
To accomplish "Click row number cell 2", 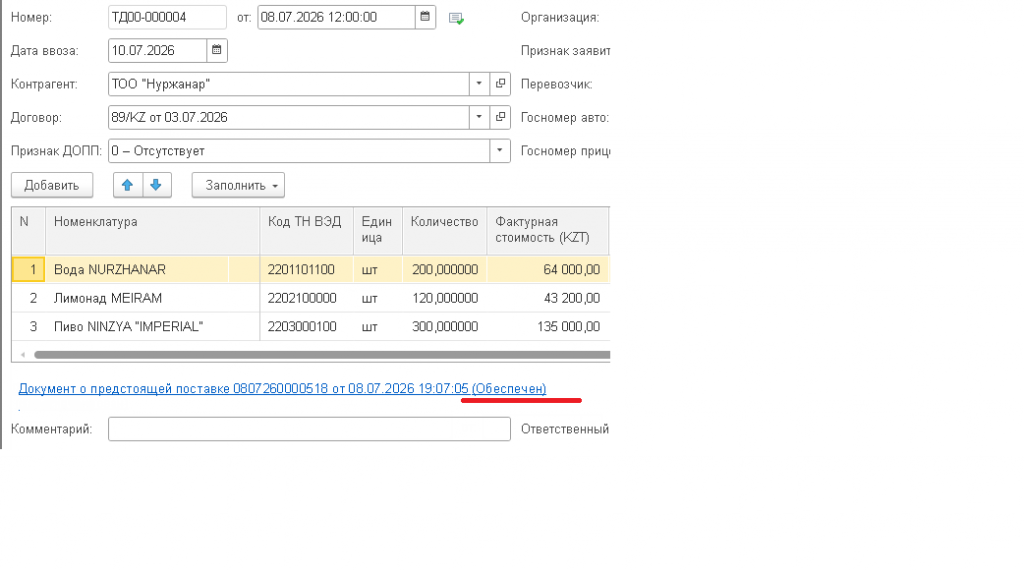I will tap(28, 298).
